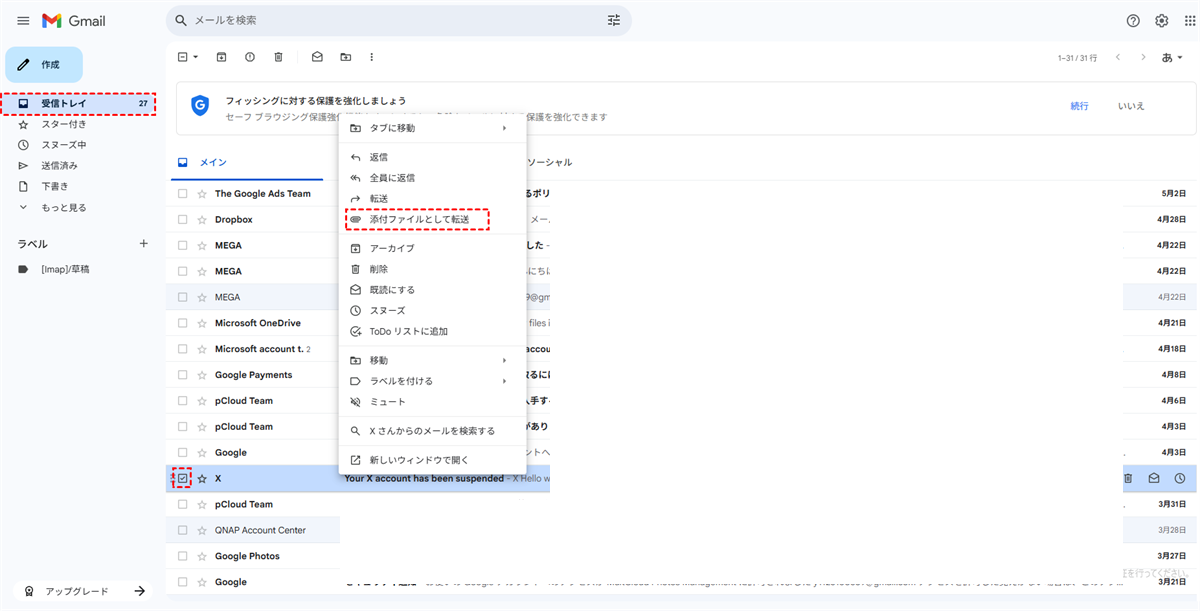Screen dimensions: 1200x611
Task: Click the toolbar mark-as-read envelope icon
Action: pos(317,57)
